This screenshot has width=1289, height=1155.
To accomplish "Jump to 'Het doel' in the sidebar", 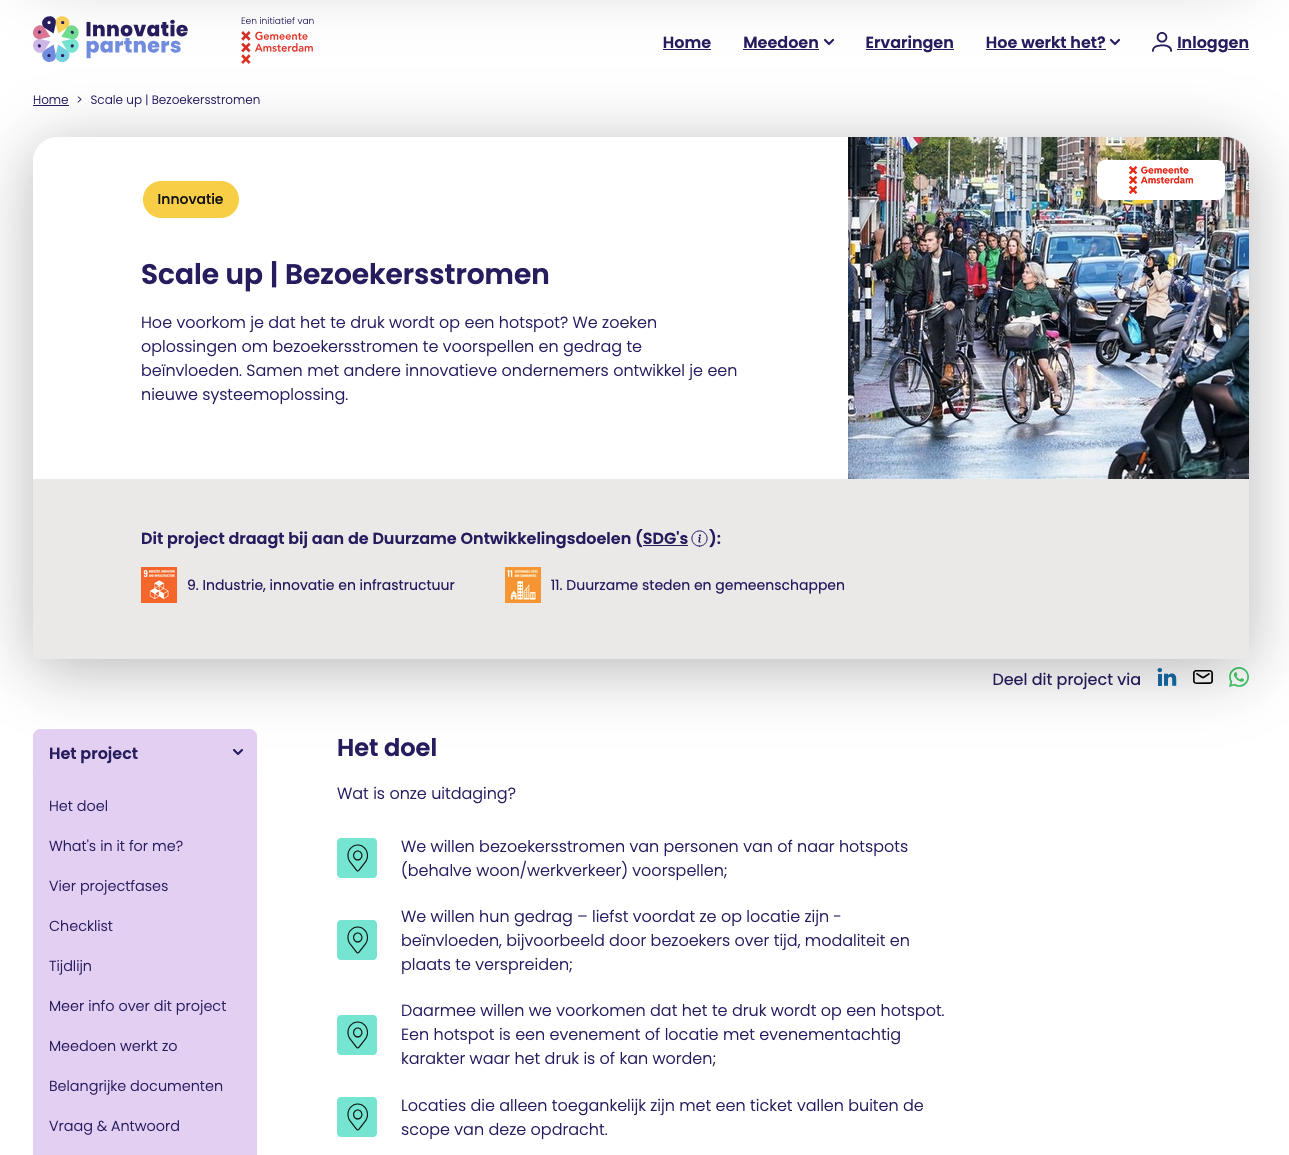I will tap(78, 806).
